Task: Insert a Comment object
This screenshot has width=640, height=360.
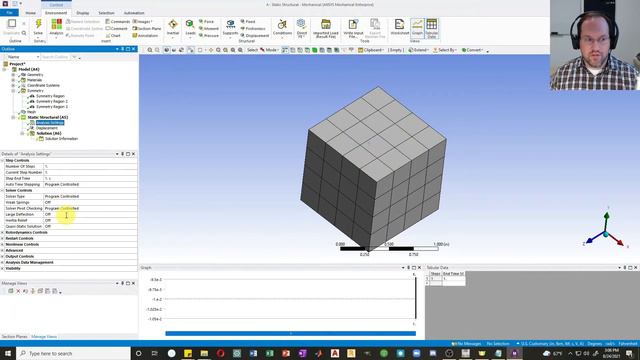Action: coord(116,29)
